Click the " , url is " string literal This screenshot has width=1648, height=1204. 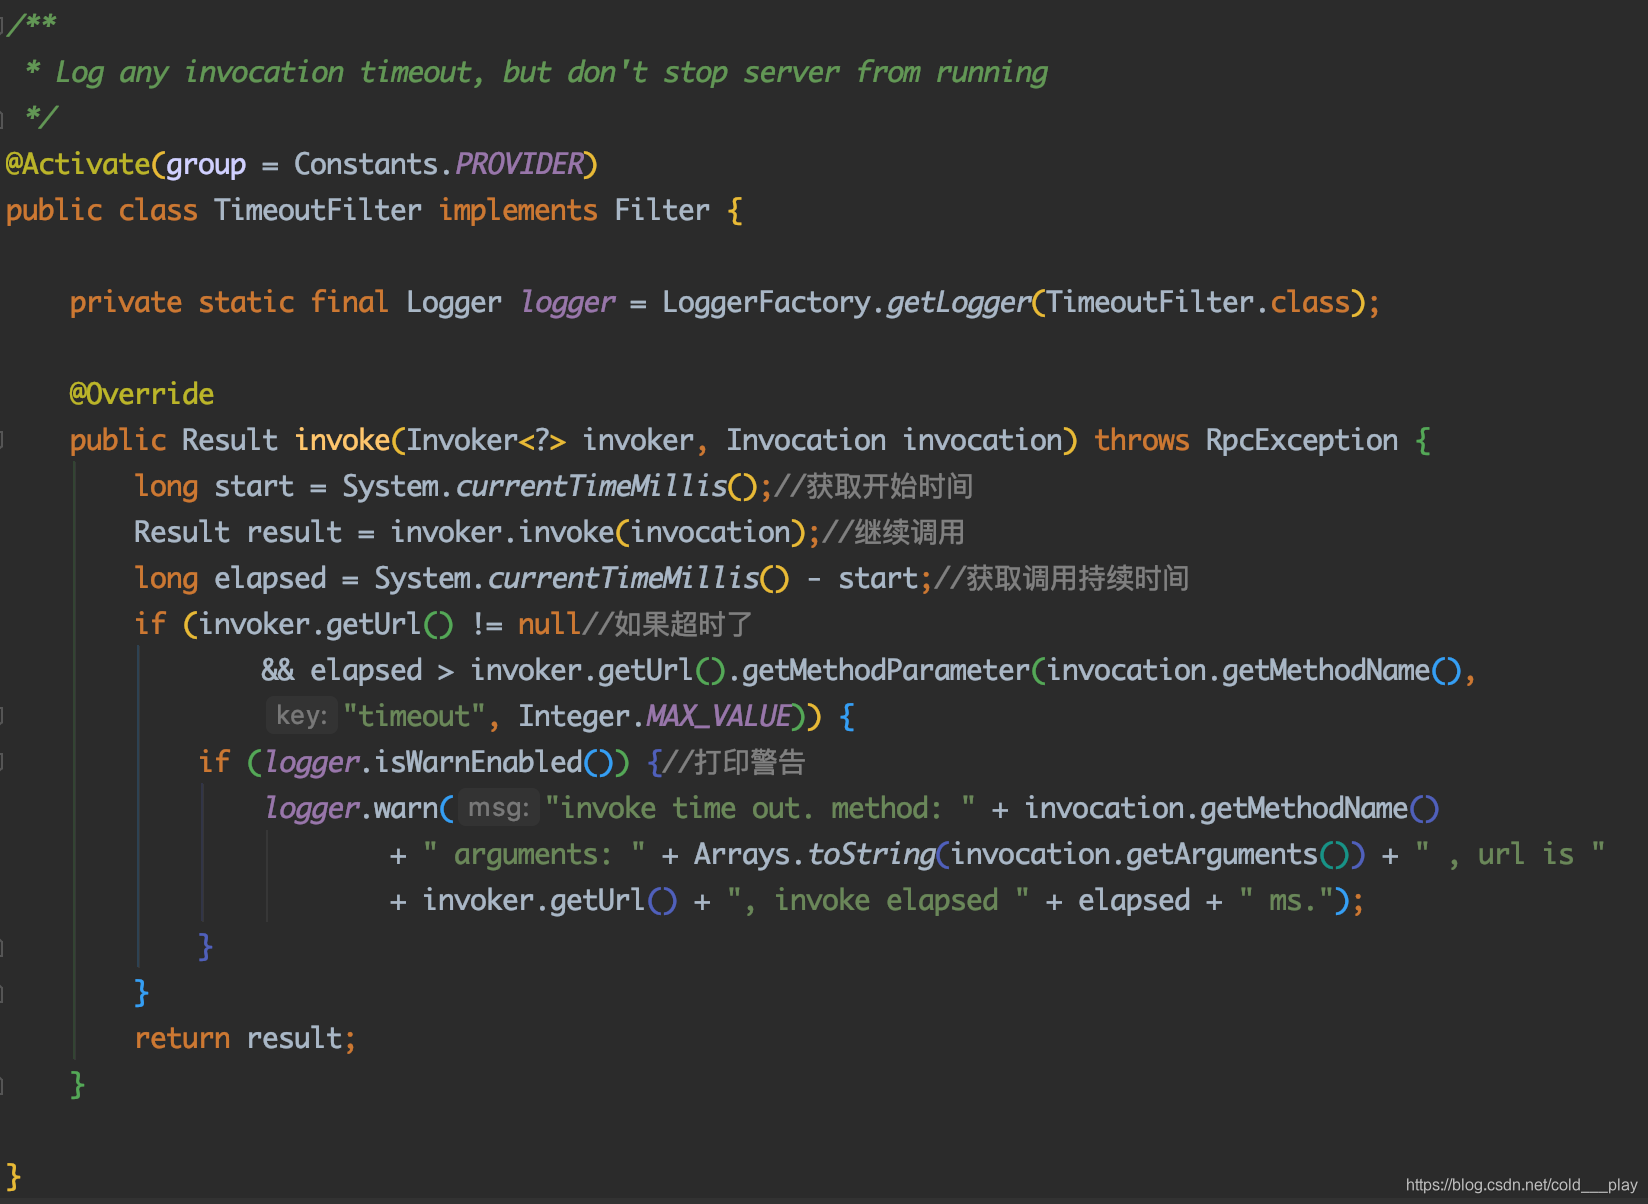(x=1511, y=854)
